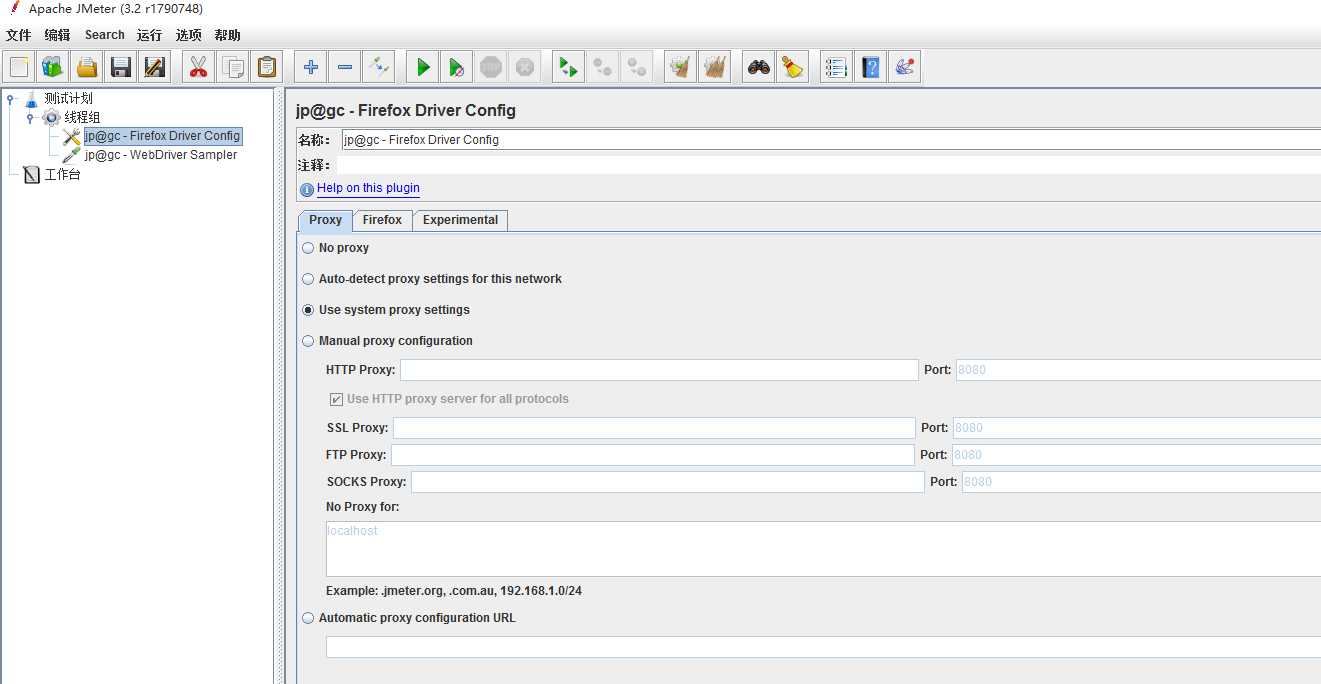Click the SOCKS Proxy host field

pos(668,482)
